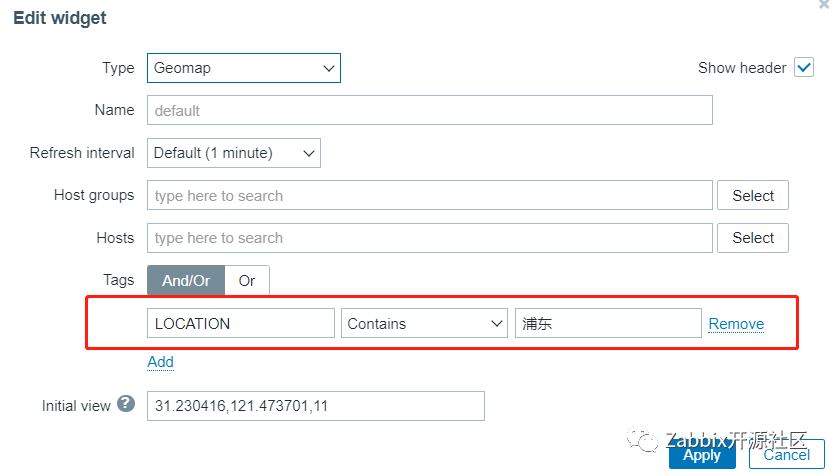This screenshot has width=834, height=476.
Task: Select the And/Or tags evaluation option
Action: [186, 281]
